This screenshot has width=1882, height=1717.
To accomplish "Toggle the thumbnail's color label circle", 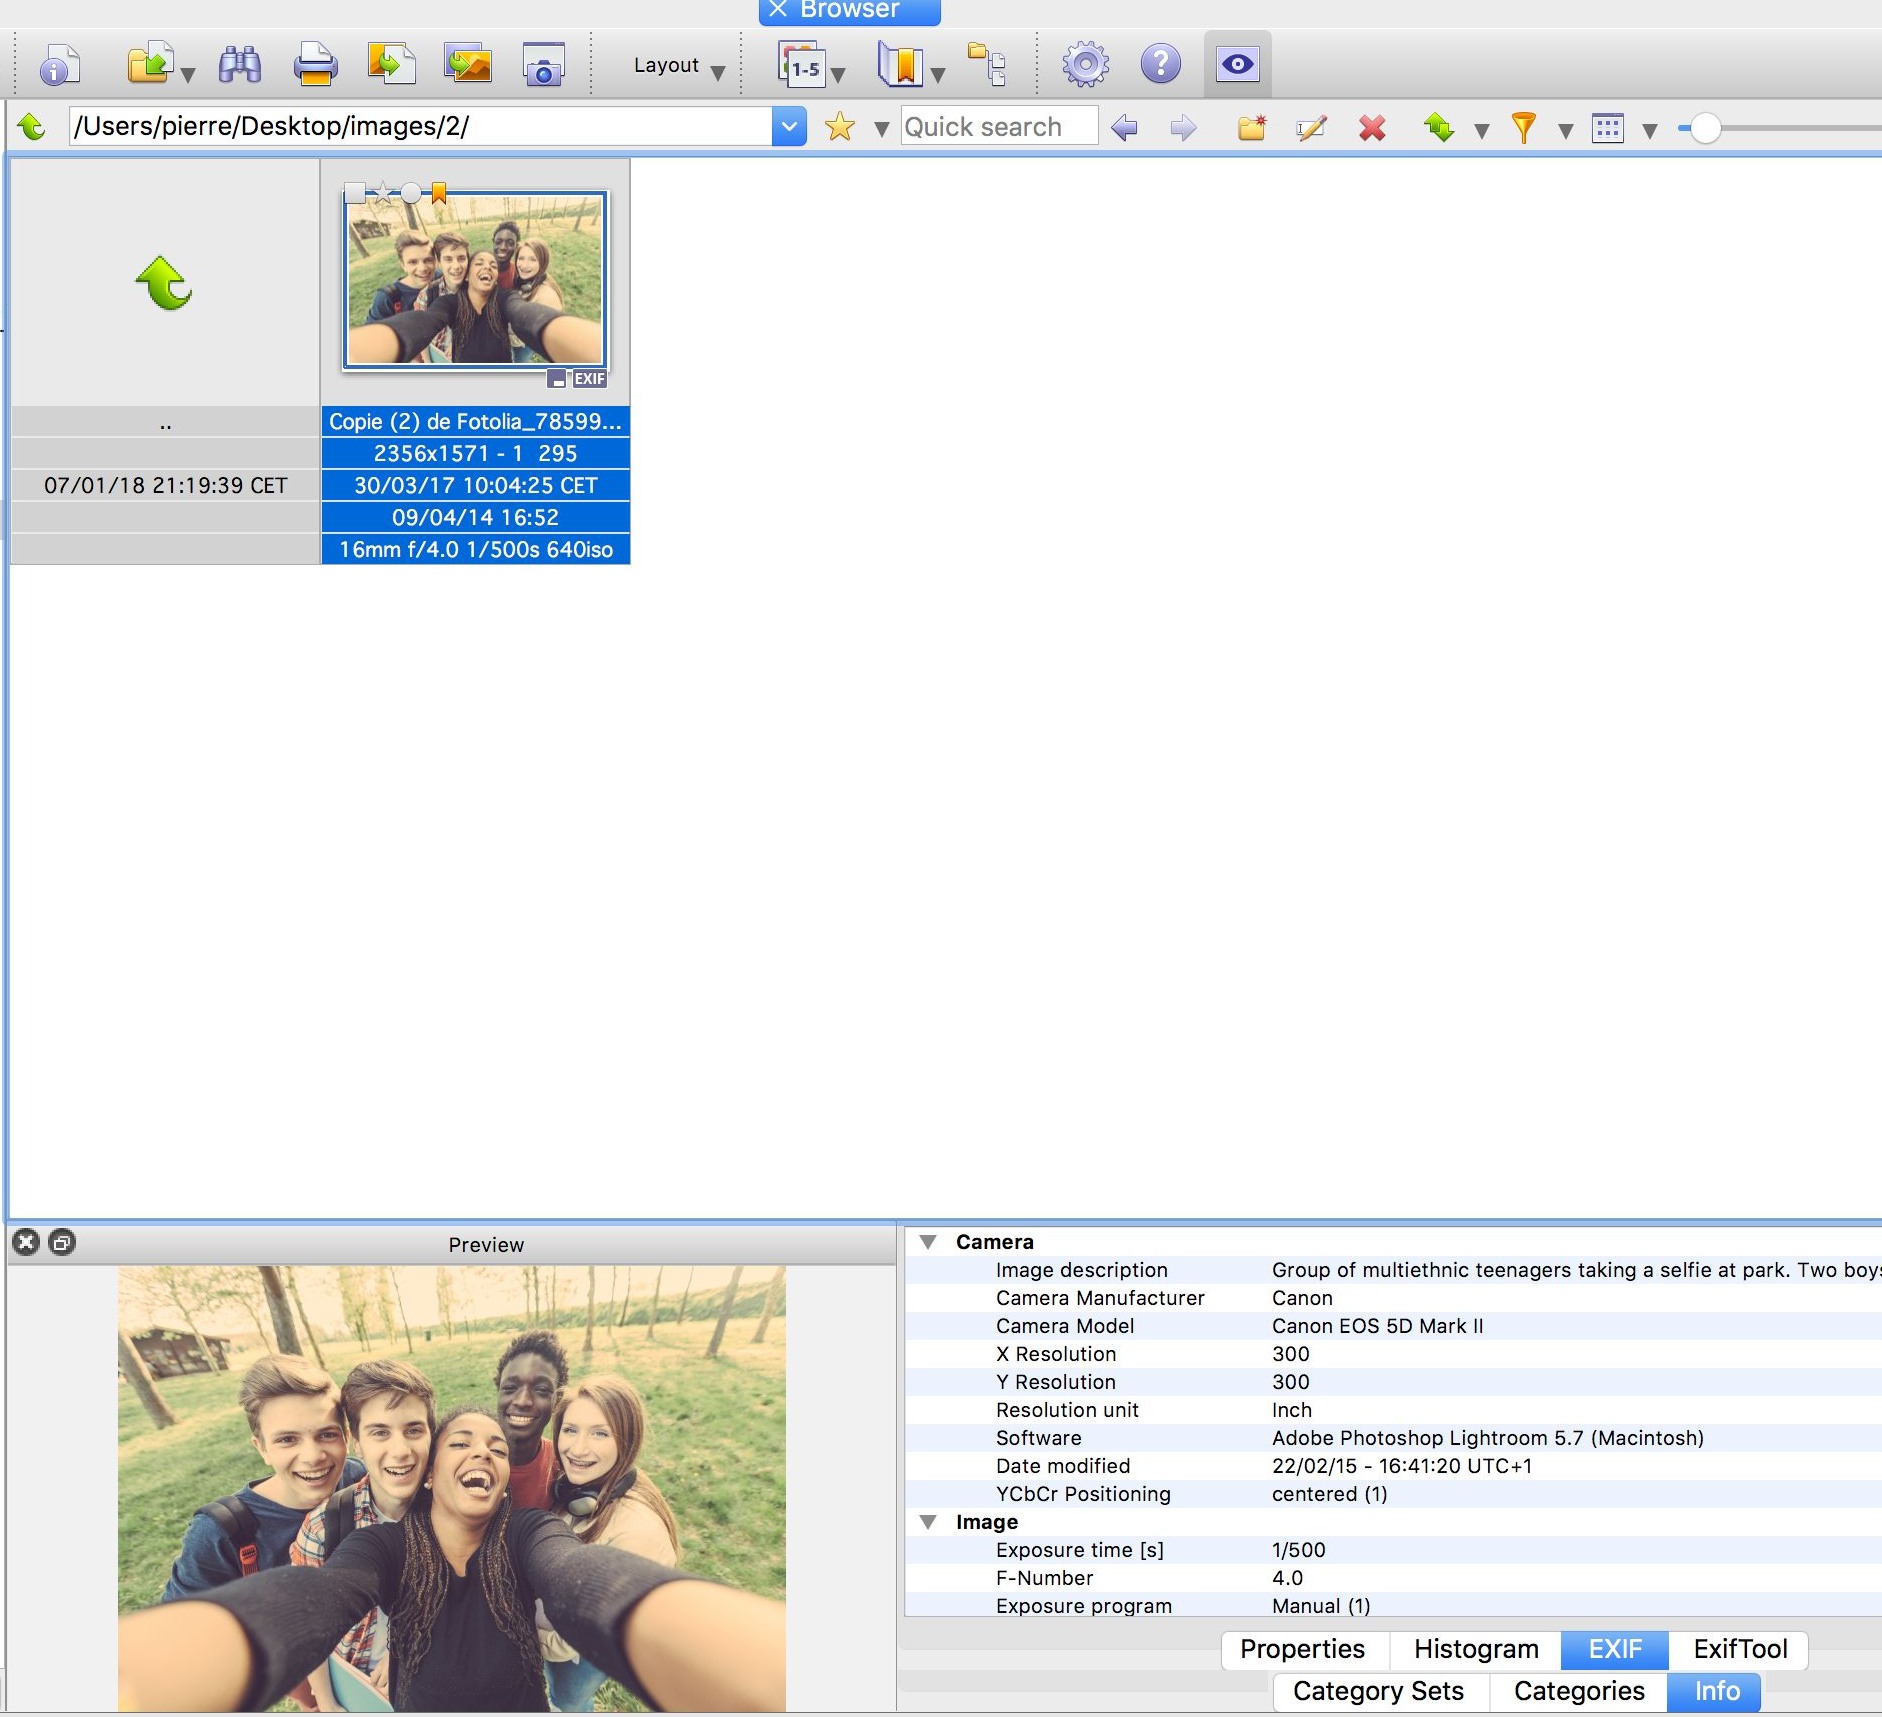I will point(411,192).
